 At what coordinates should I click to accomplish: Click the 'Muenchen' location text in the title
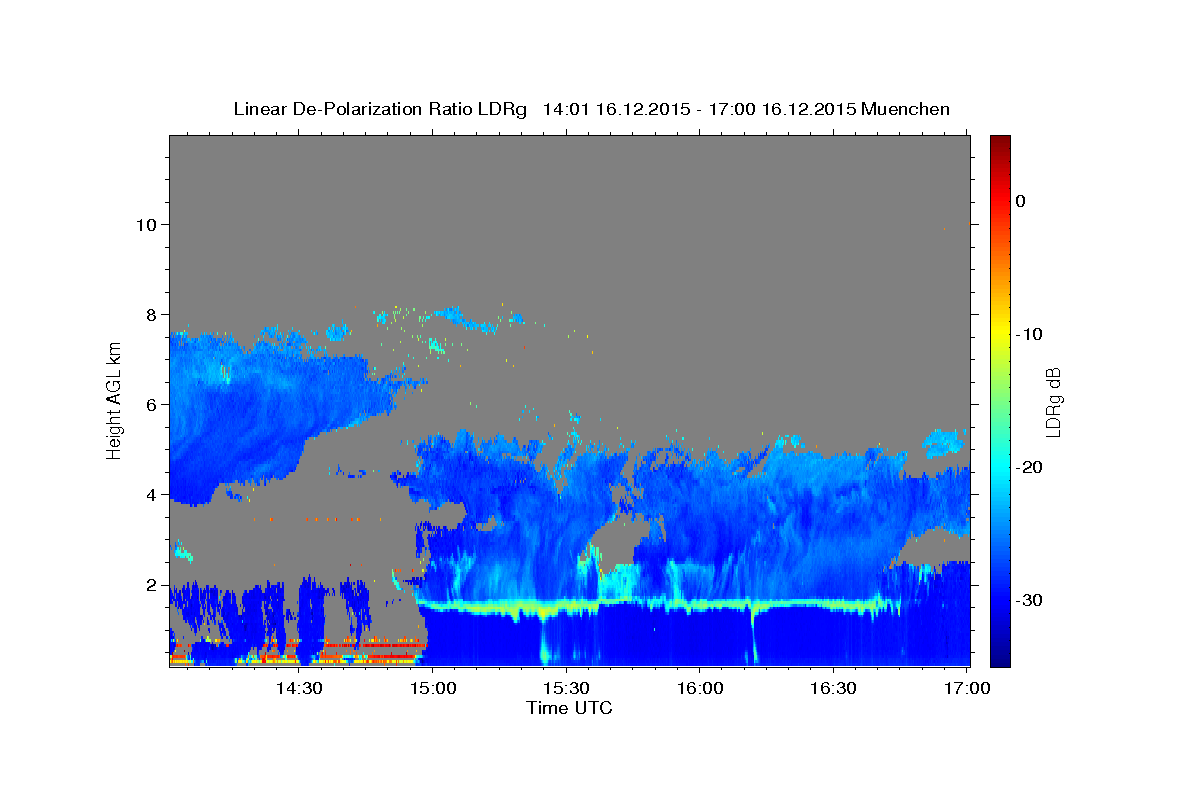(908, 109)
